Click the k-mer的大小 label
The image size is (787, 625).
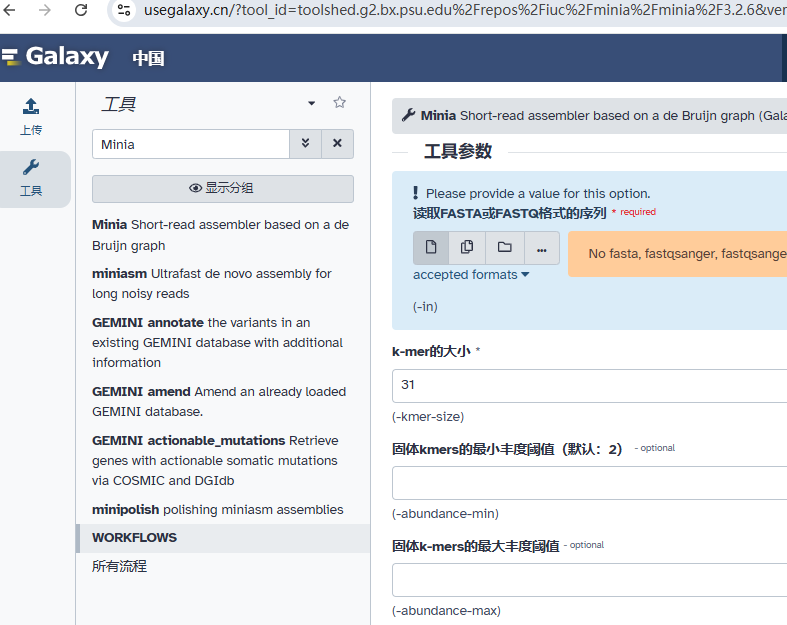[x=431, y=351]
